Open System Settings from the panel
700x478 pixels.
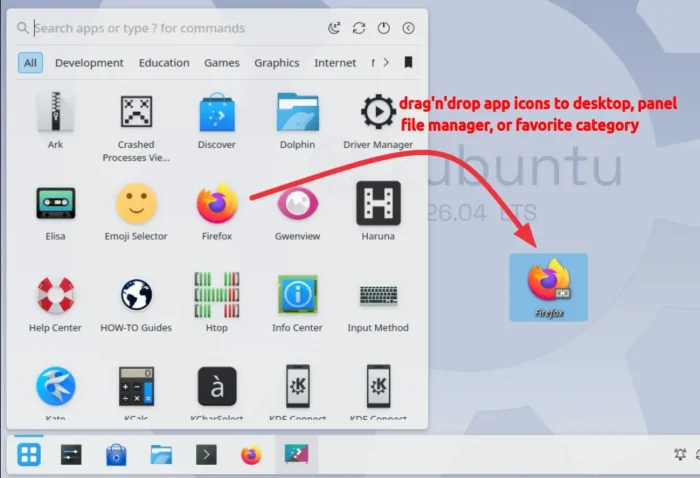click(x=71, y=455)
